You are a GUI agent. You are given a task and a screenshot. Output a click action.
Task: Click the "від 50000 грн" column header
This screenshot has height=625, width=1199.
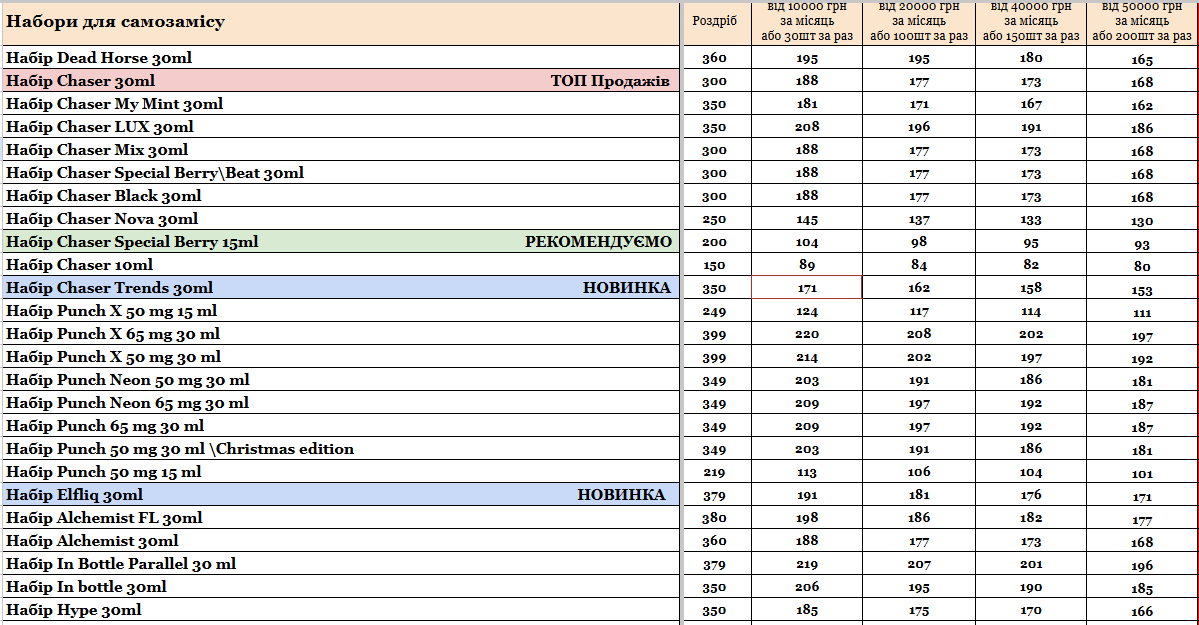[x=1141, y=22]
